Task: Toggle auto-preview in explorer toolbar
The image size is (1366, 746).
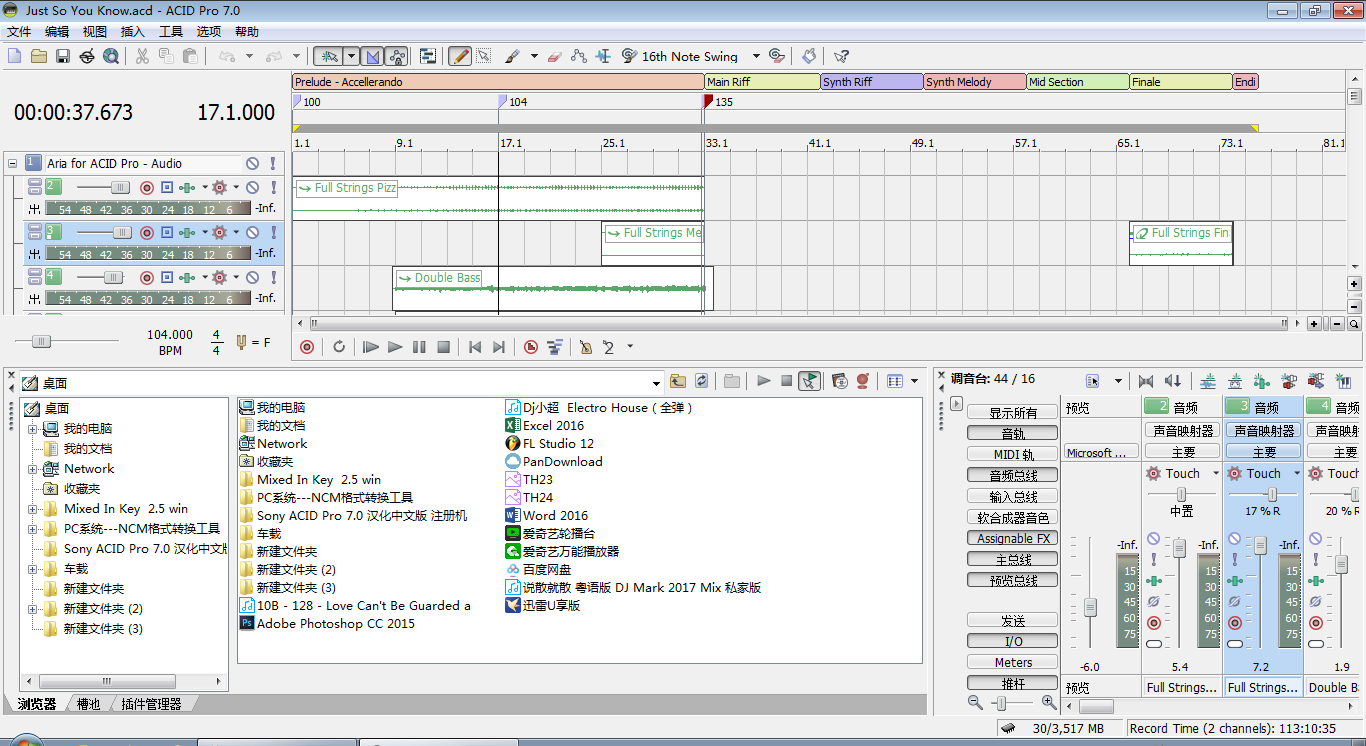Action: (x=810, y=381)
